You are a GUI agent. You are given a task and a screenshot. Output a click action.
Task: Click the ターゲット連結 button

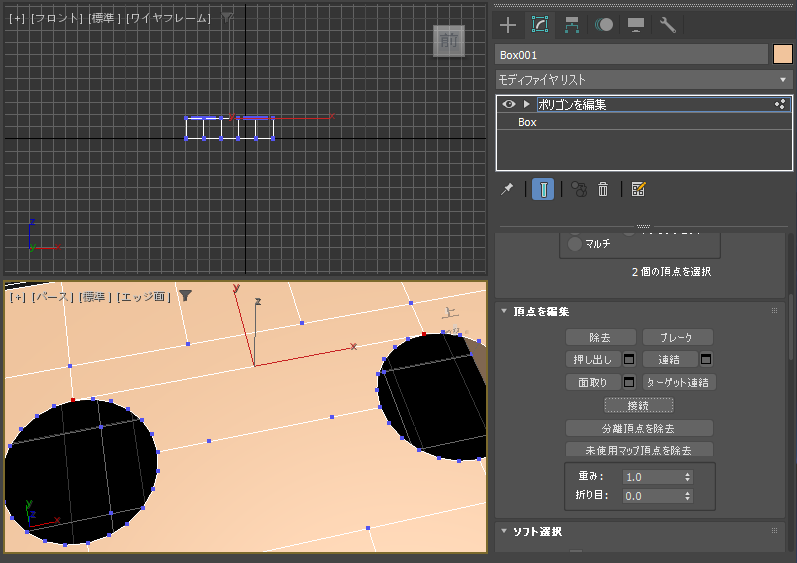coord(679,382)
